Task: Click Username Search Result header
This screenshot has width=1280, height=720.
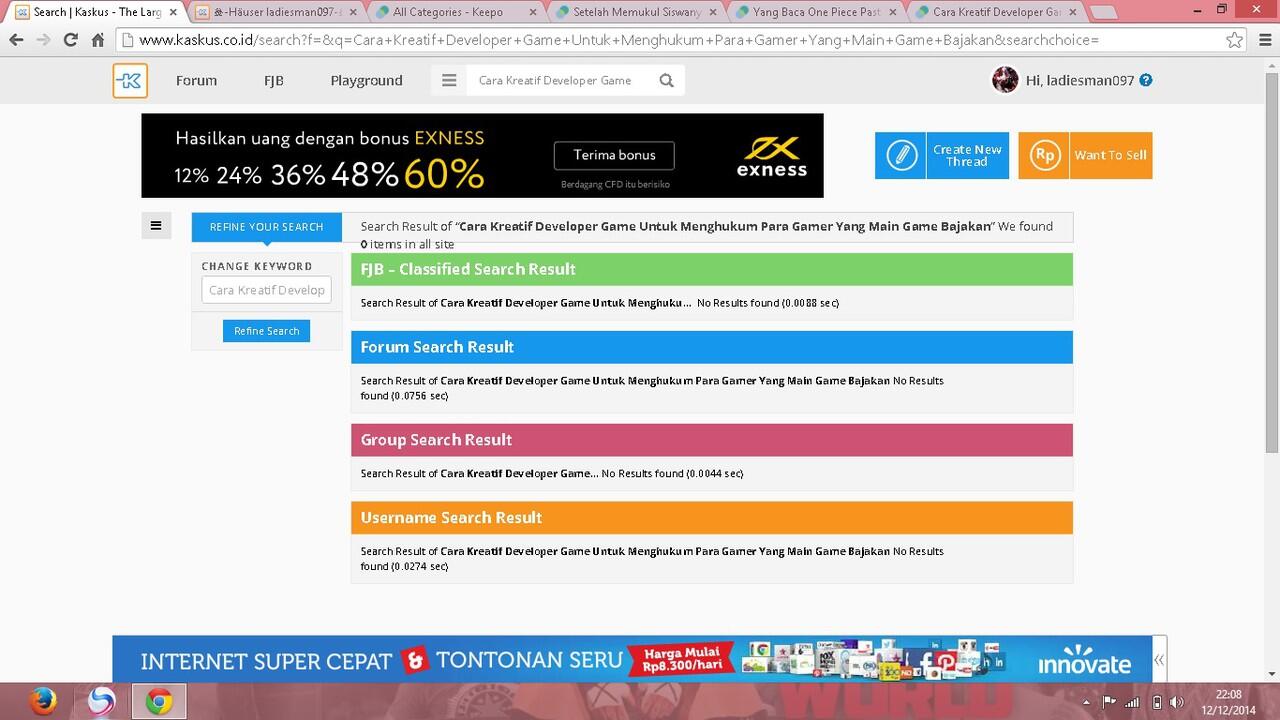Action: coord(711,518)
